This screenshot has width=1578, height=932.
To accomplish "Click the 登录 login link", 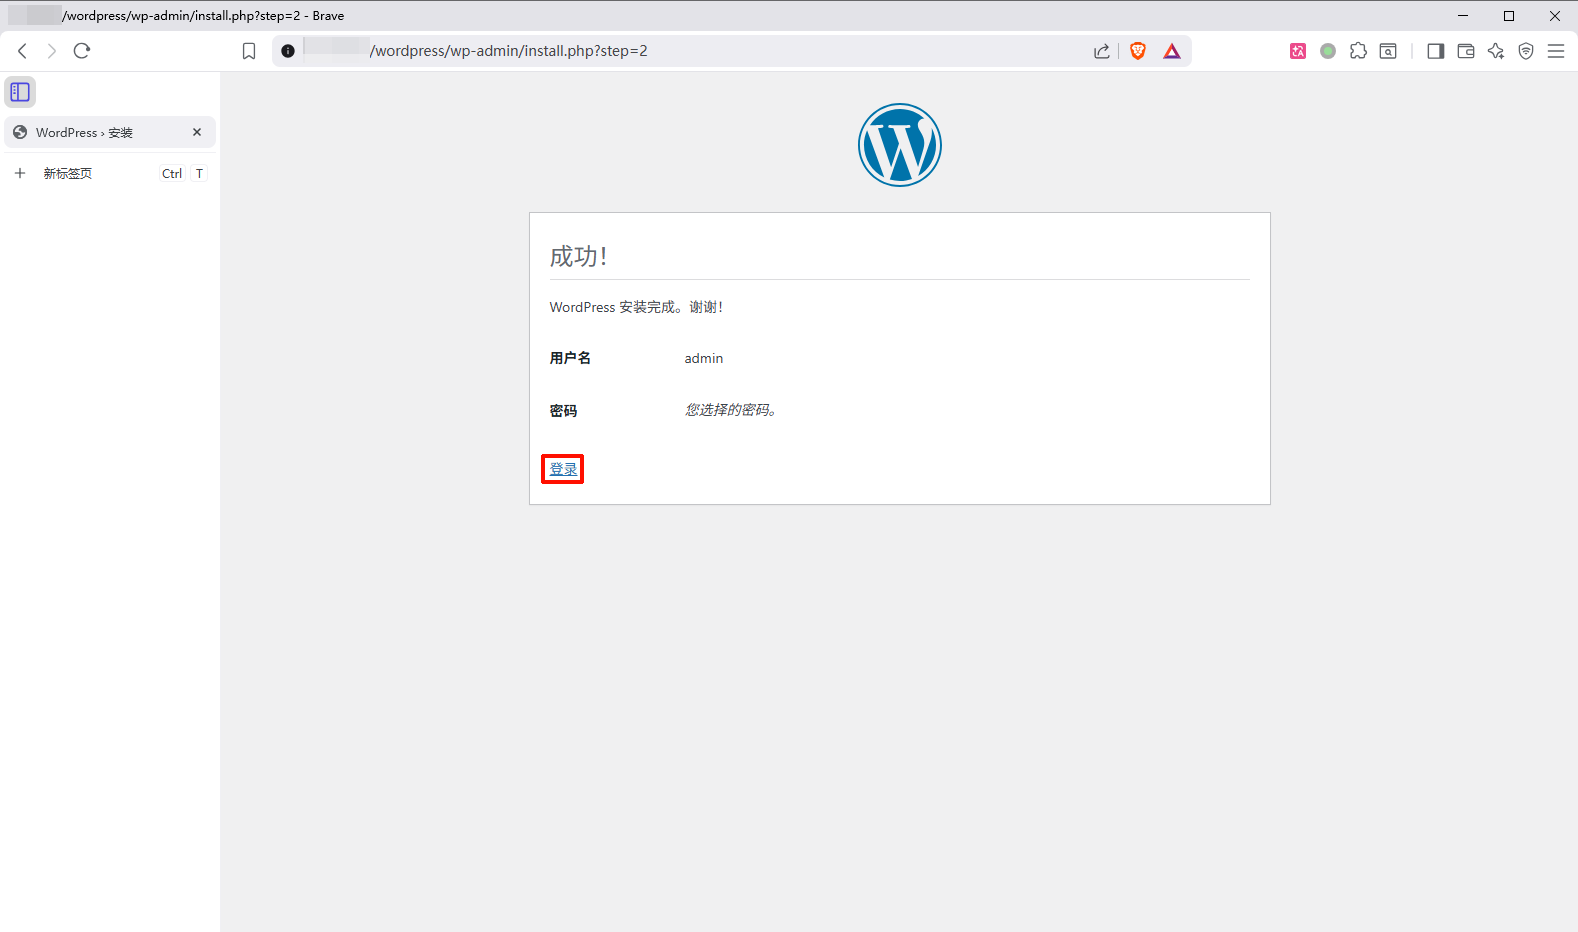I will [x=563, y=469].
